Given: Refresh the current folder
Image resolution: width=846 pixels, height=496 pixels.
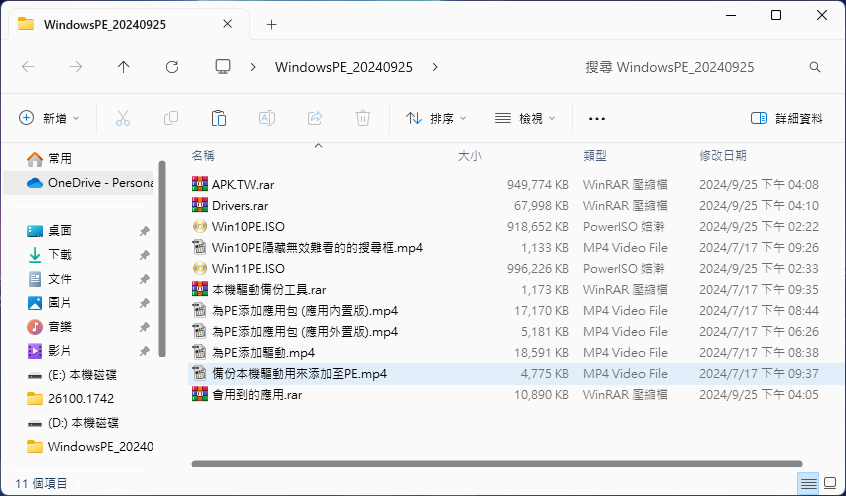Looking at the screenshot, I should 172,67.
